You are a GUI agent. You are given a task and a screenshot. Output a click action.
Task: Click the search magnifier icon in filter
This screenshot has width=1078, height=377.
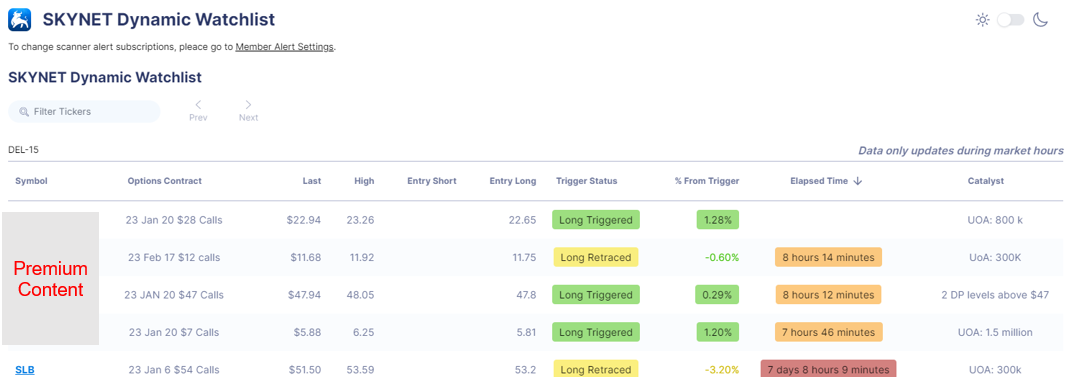coord(24,111)
